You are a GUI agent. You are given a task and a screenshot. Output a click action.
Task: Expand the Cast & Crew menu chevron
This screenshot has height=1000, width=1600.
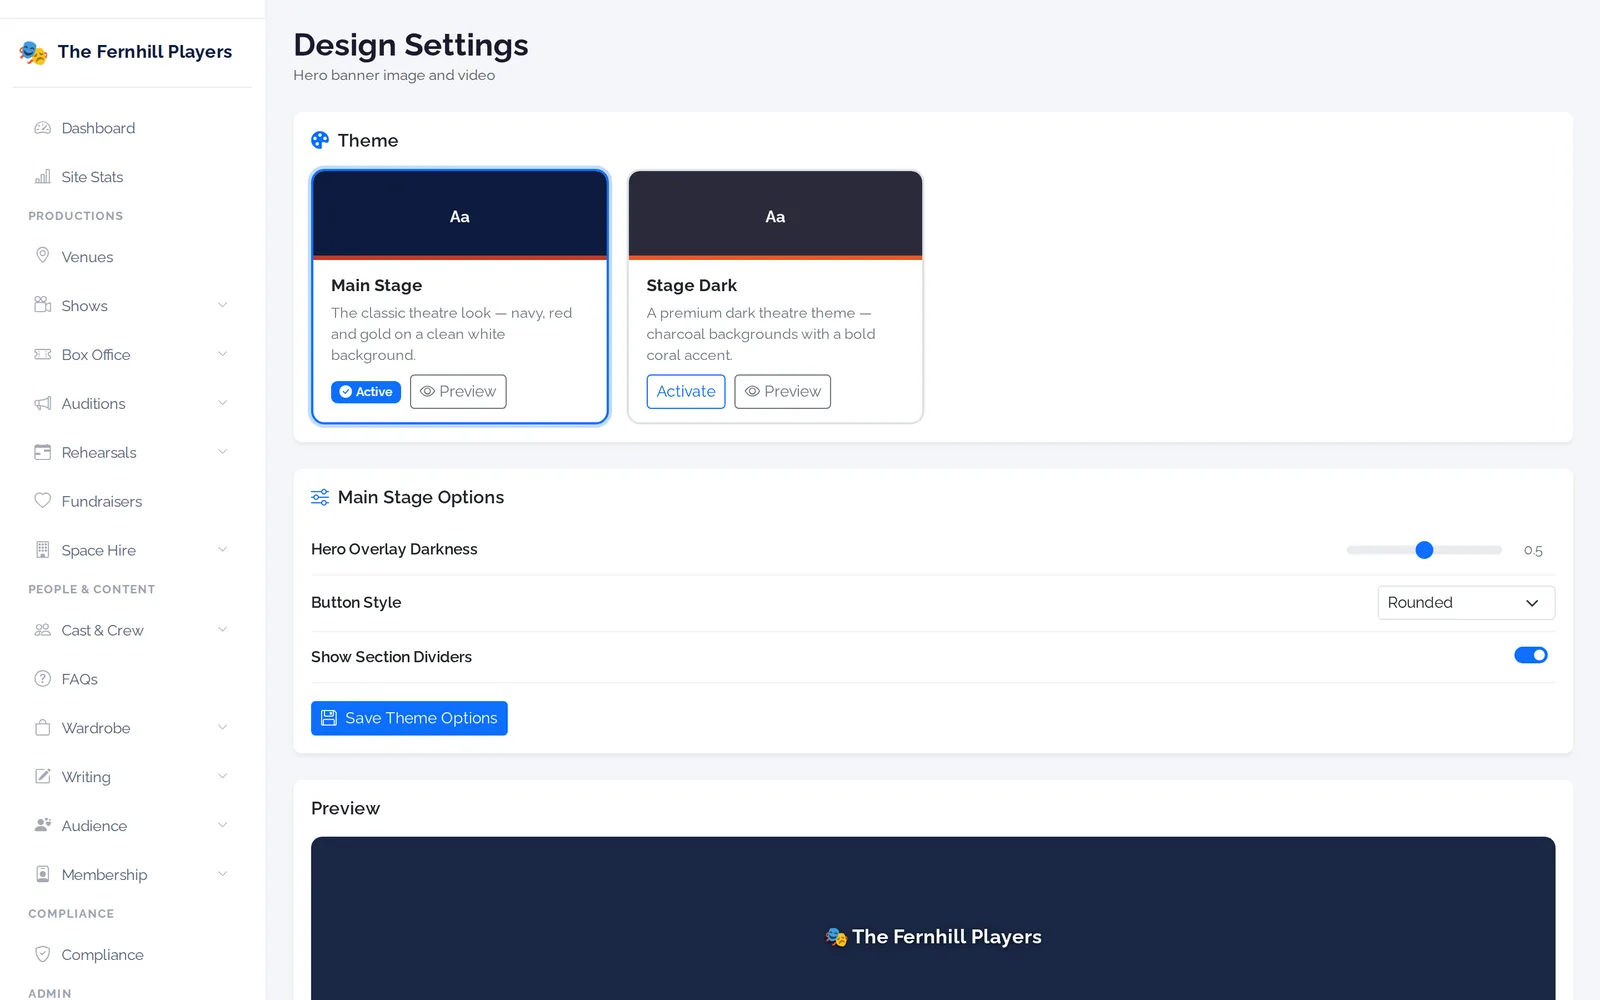(223, 630)
